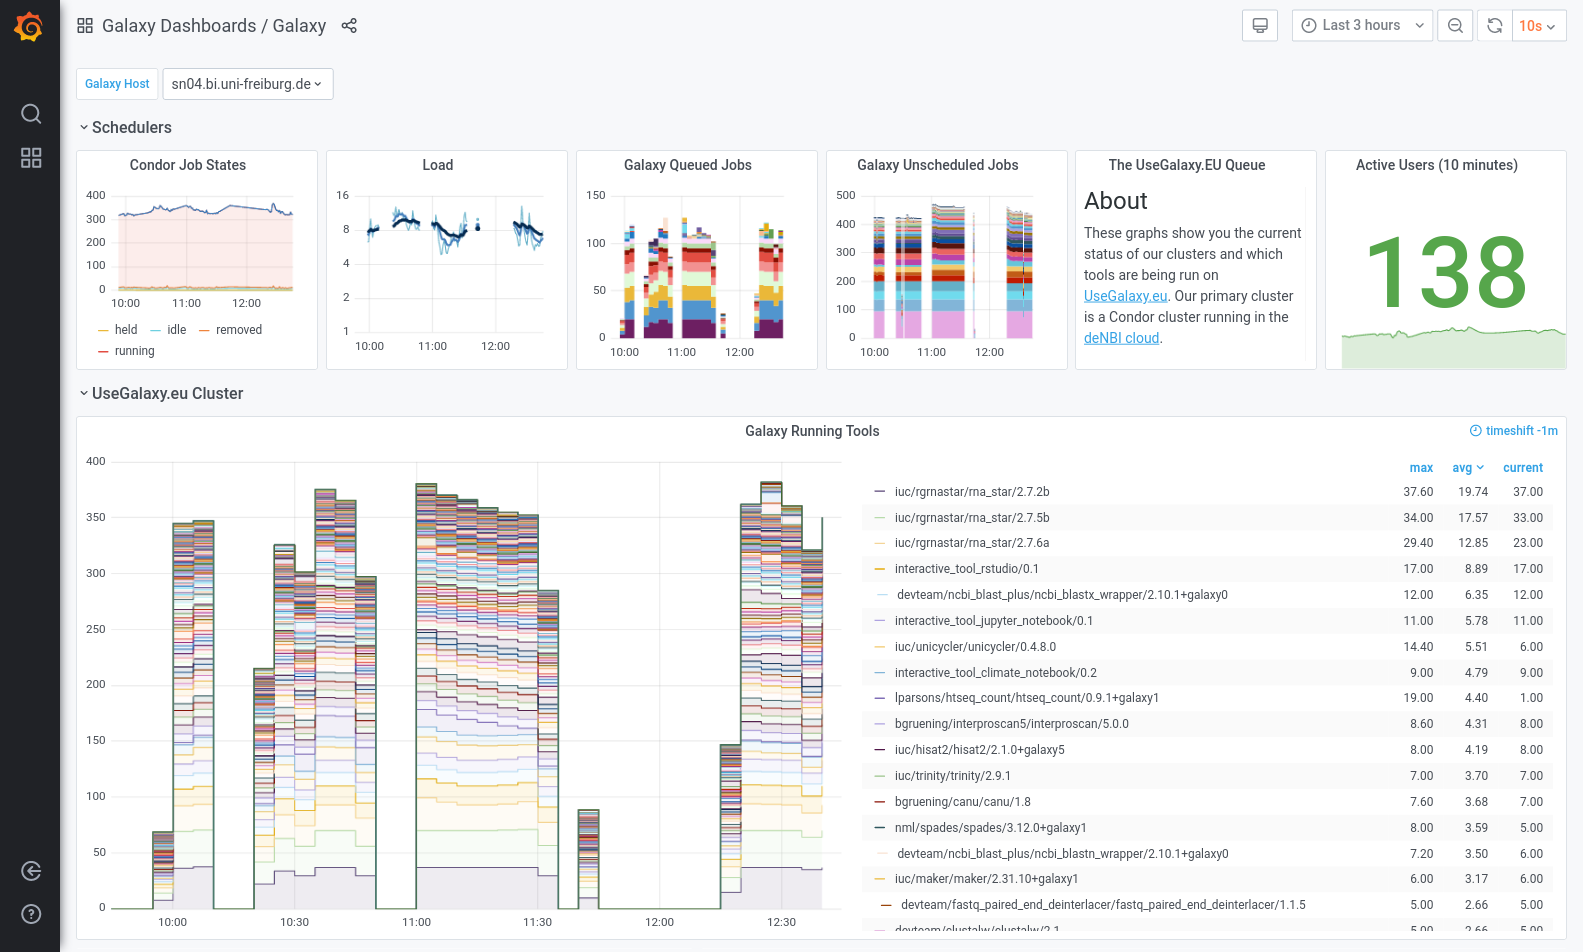1583x952 pixels.
Task: Click color swatch for interactive_tool_climate_notebook/0.2
Action: [880, 673]
